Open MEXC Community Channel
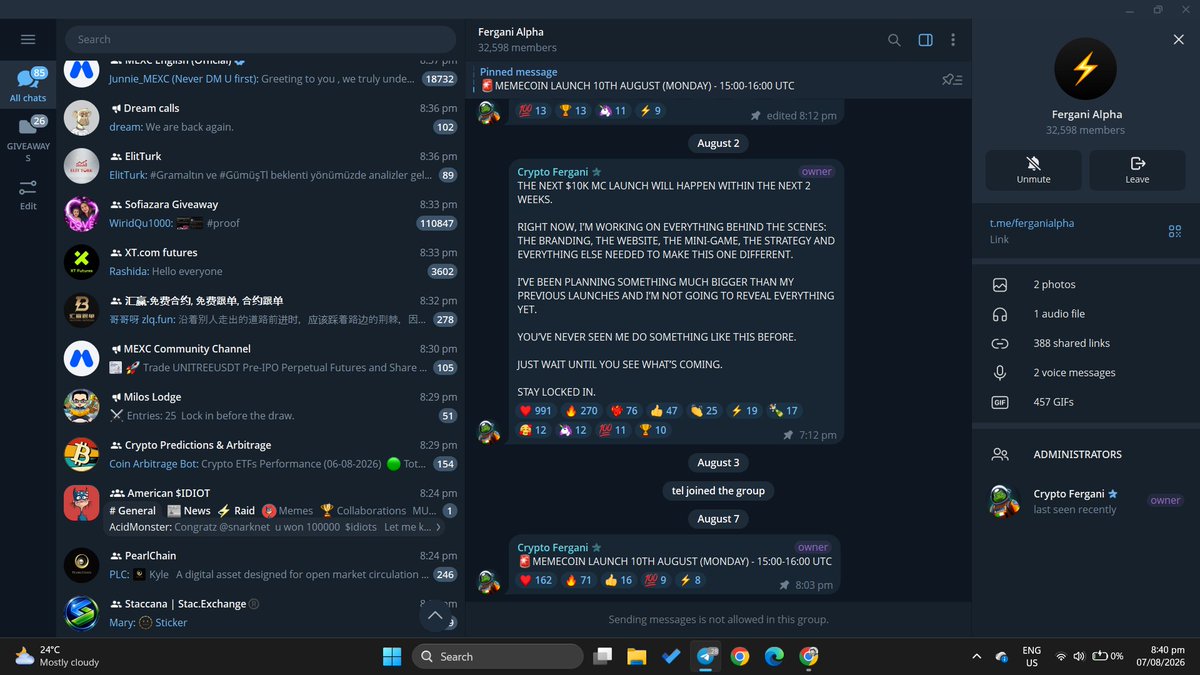This screenshot has width=1200, height=675. tap(260, 358)
